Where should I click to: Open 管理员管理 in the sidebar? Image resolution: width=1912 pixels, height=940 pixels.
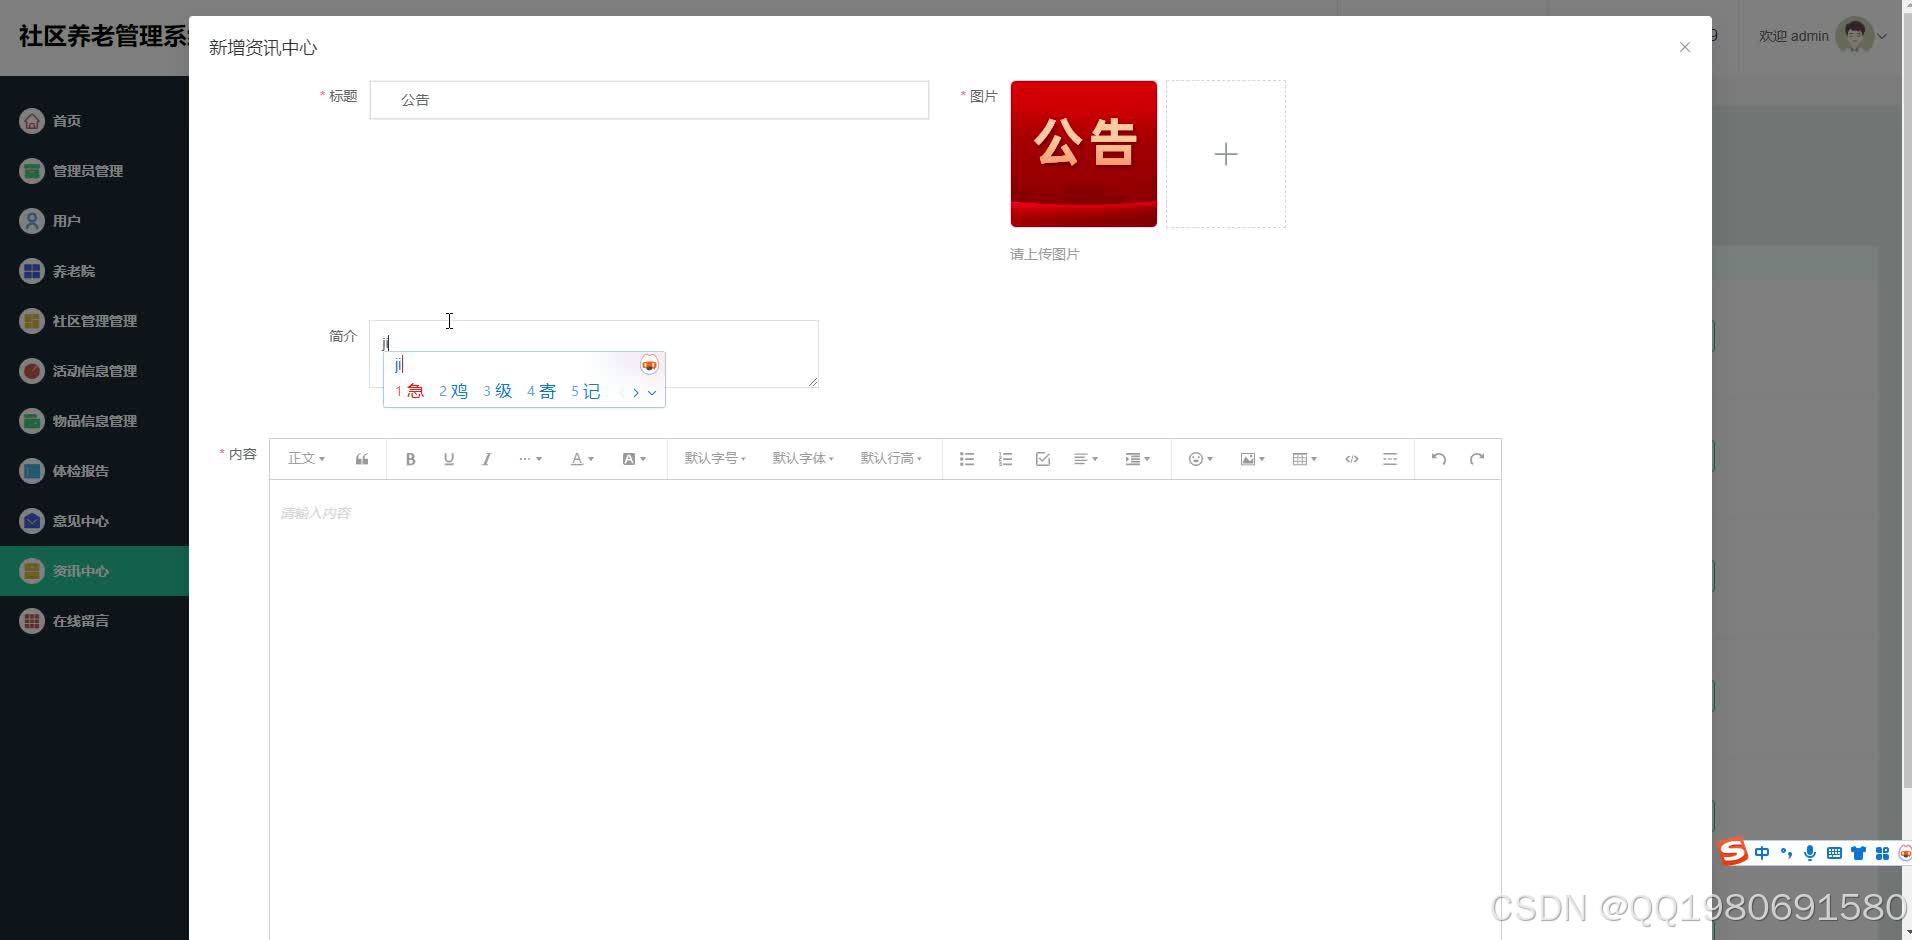pos(94,171)
